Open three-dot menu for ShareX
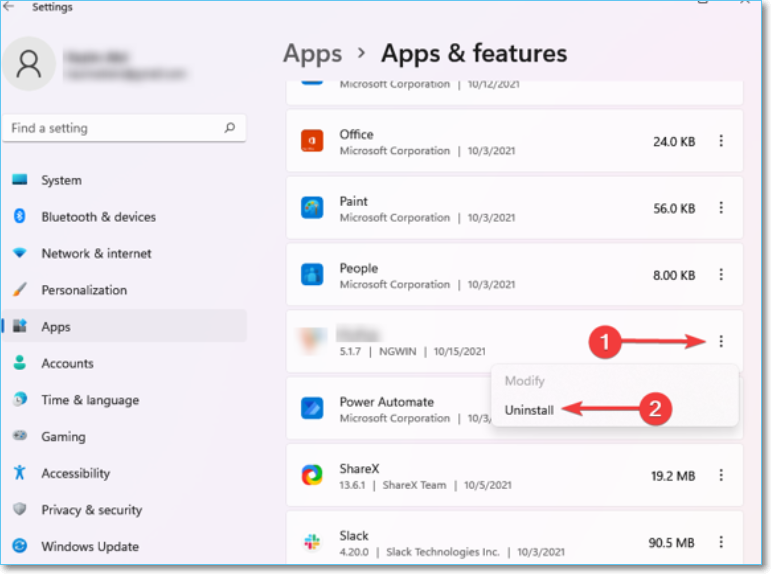The width and height of the screenshot is (771, 574). 721,475
